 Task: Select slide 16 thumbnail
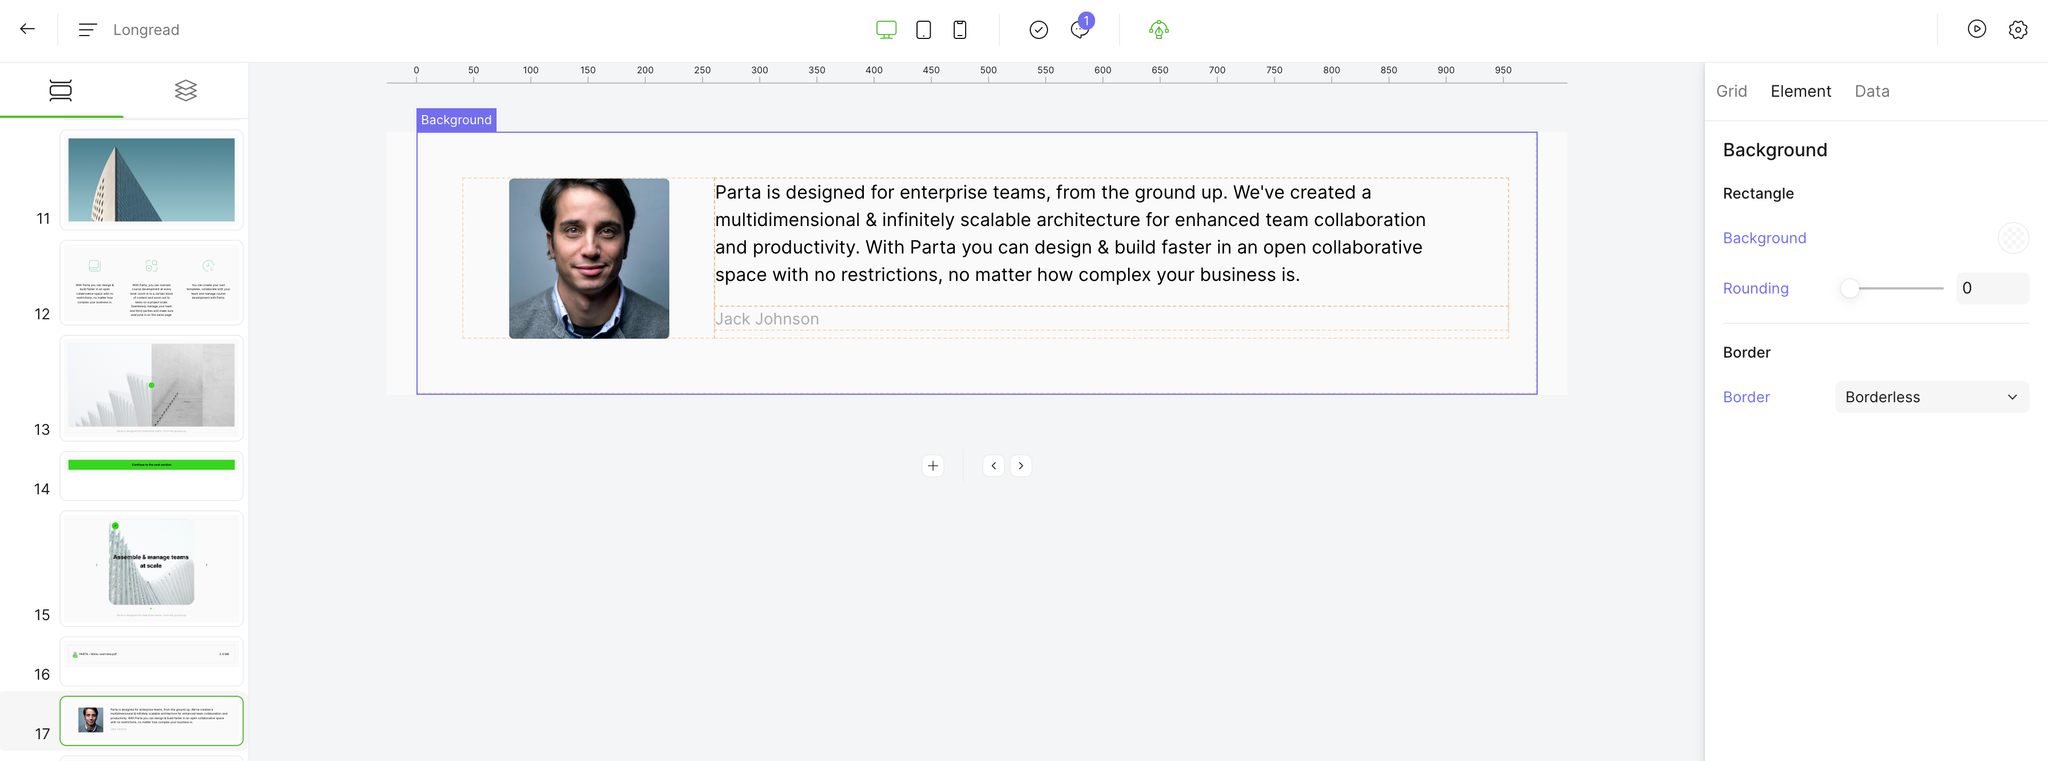(151, 661)
